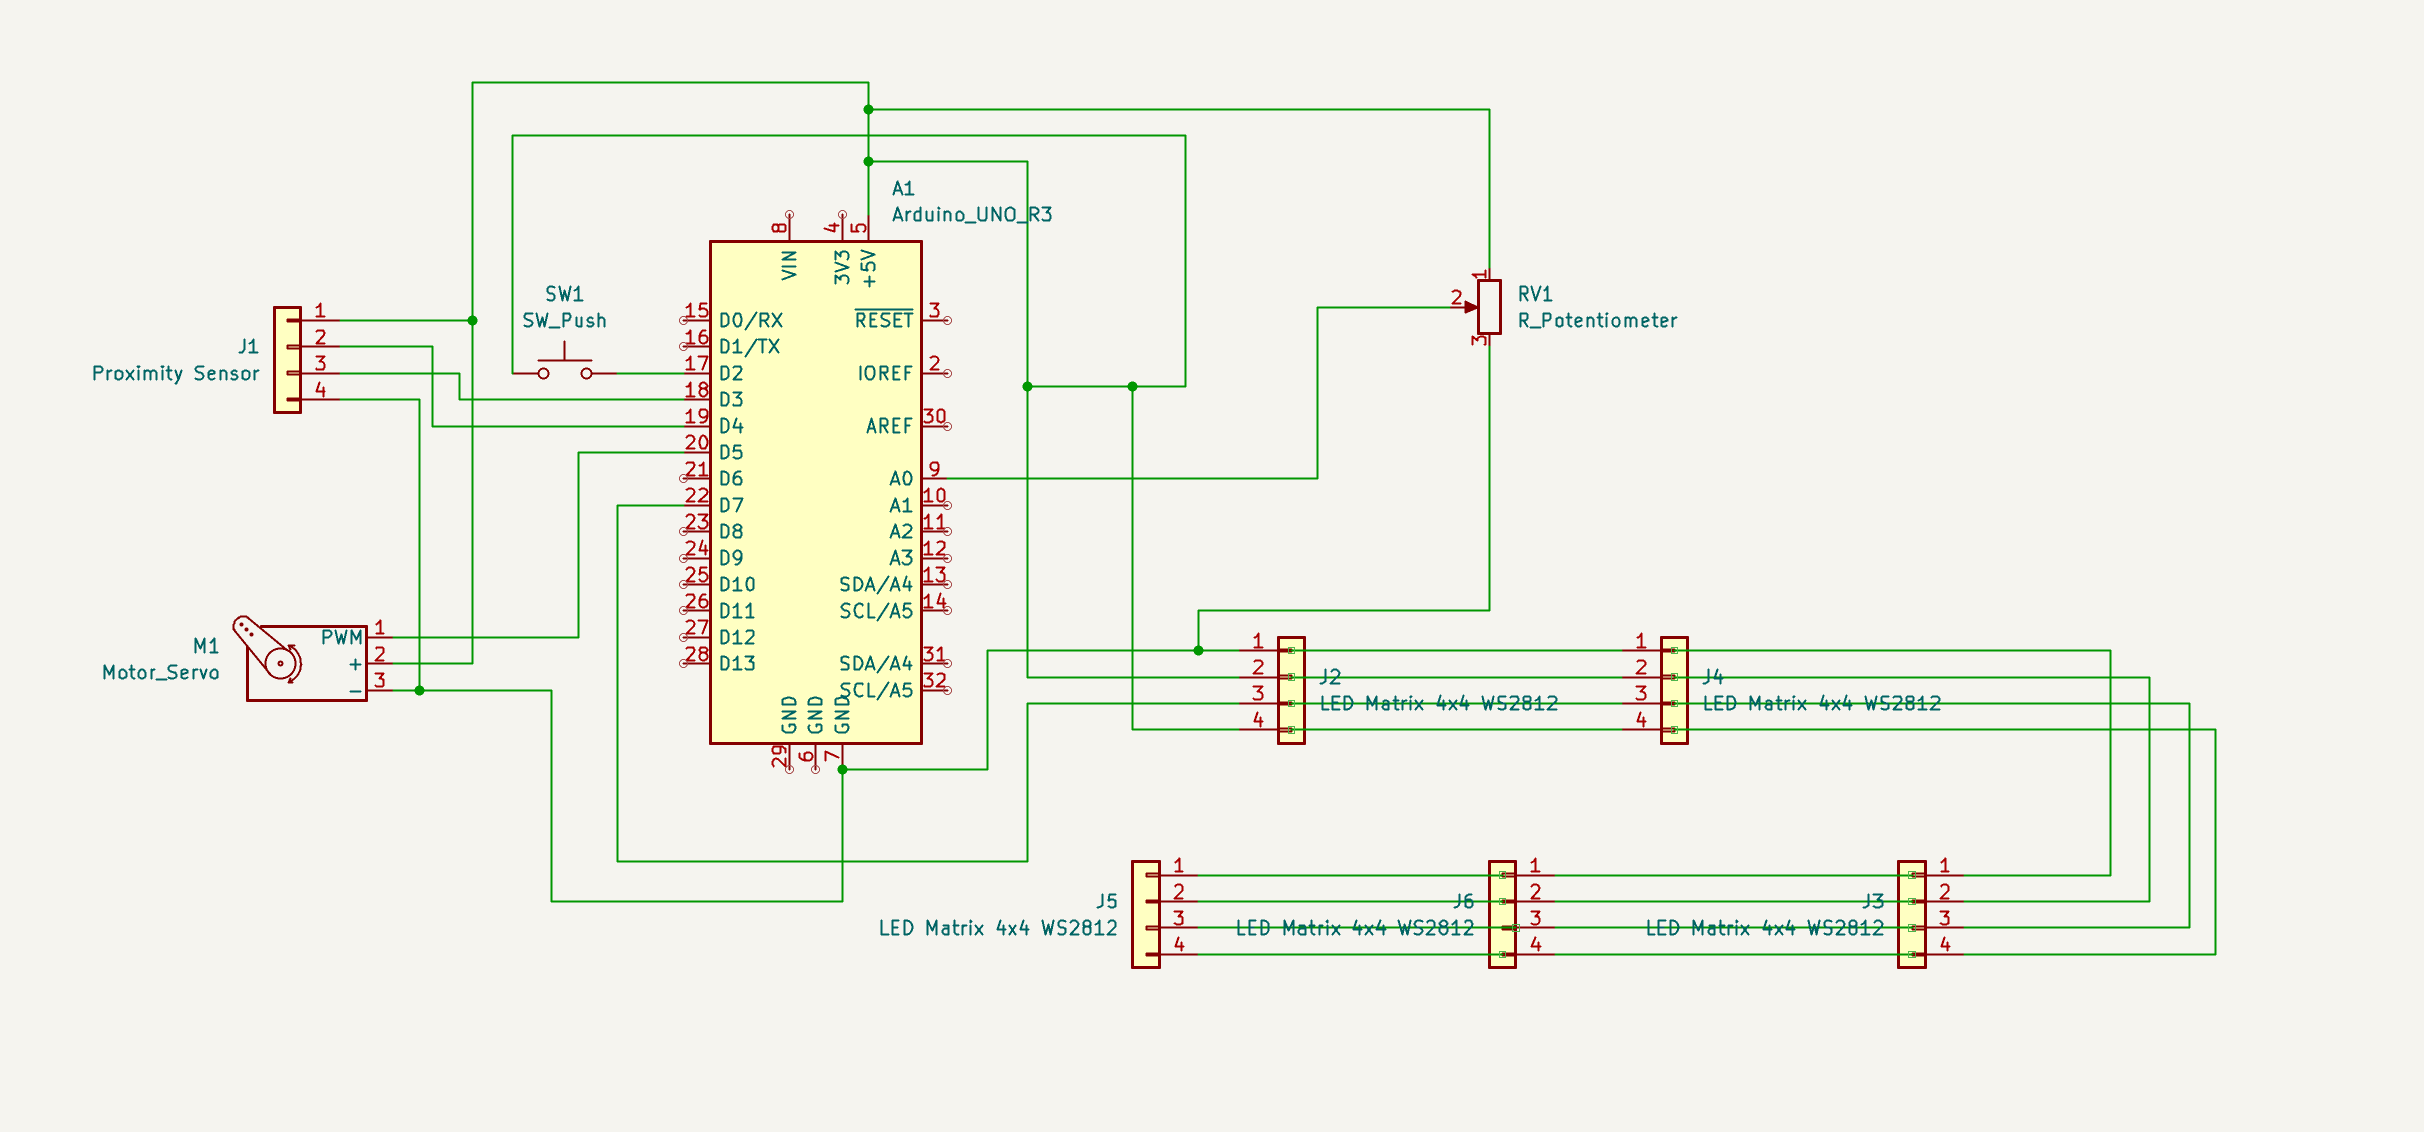Click the Proximity Sensor label text
This screenshot has height=1132, width=2424.
[x=175, y=374]
